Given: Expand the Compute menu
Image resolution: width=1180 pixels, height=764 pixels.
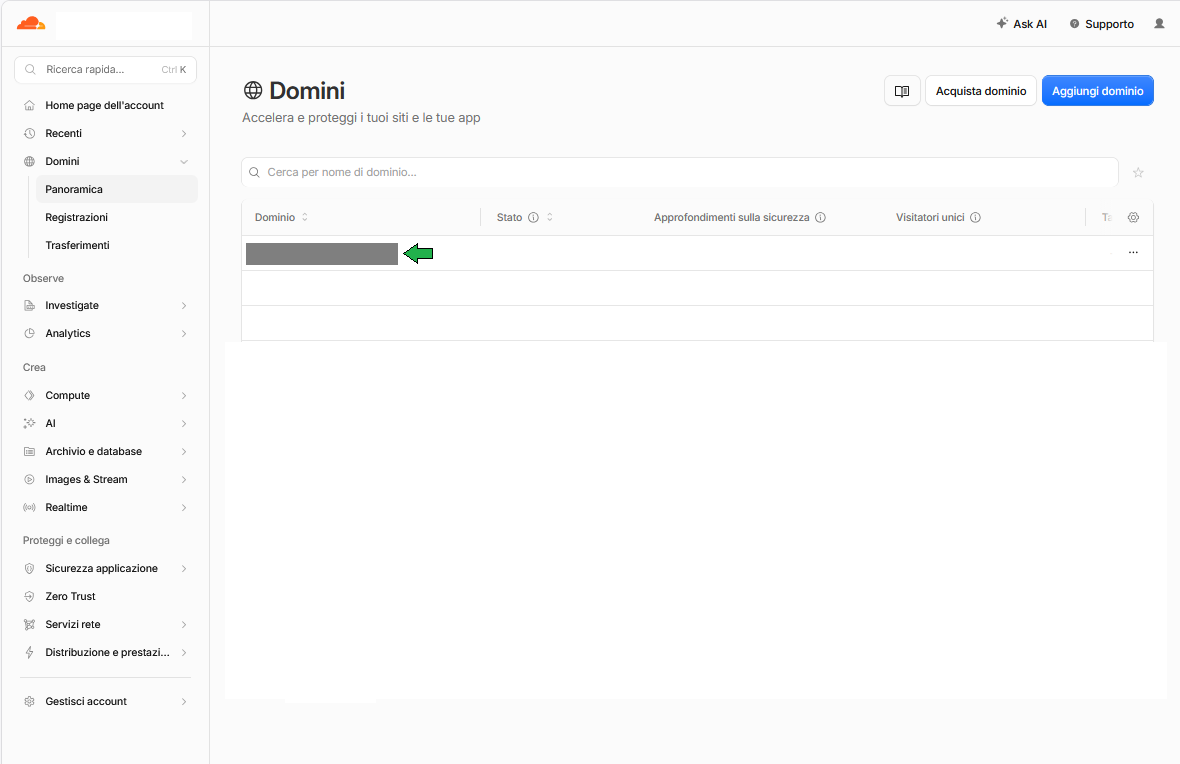Looking at the screenshot, I should pyautogui.click(x=184, y=395).
